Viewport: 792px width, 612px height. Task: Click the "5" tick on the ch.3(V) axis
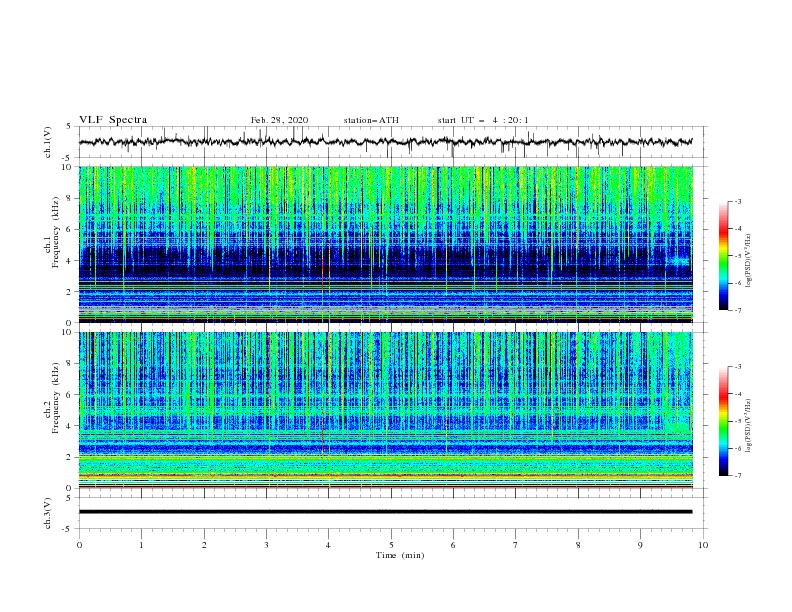coord(70,498)
